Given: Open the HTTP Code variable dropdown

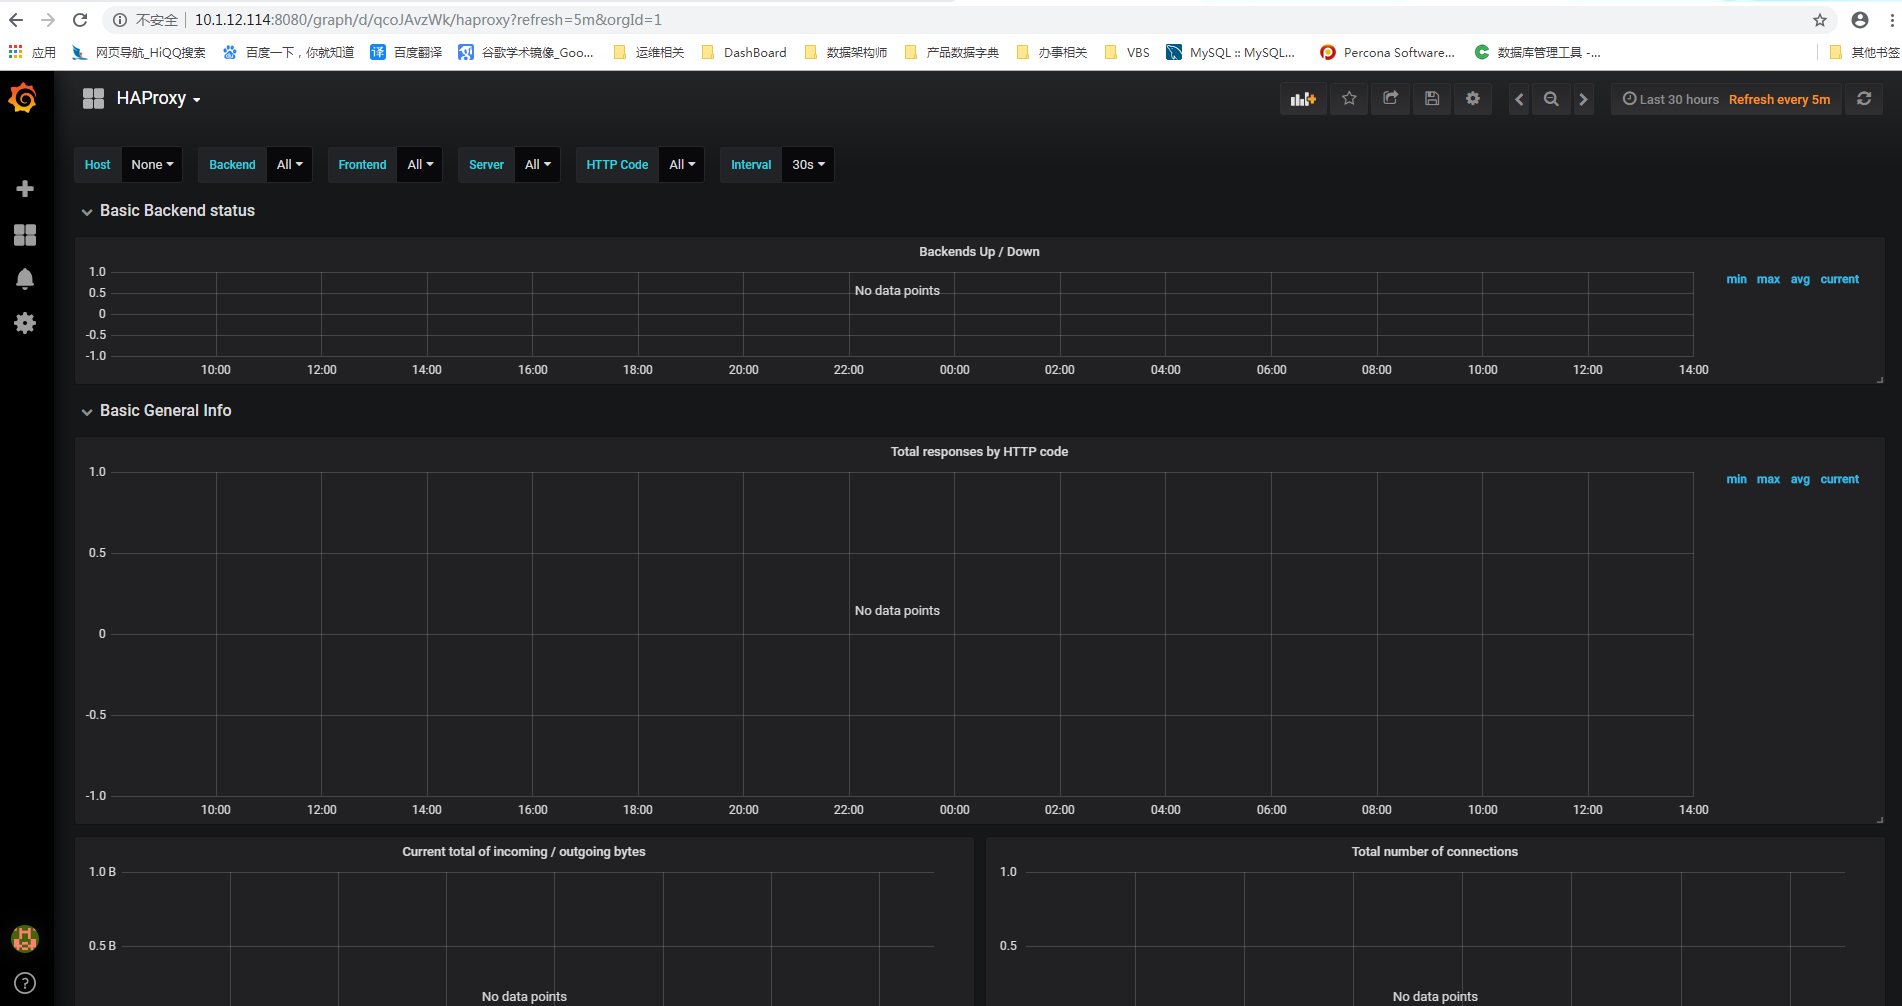Looking at the screenshot, I should tap(682, 165).
